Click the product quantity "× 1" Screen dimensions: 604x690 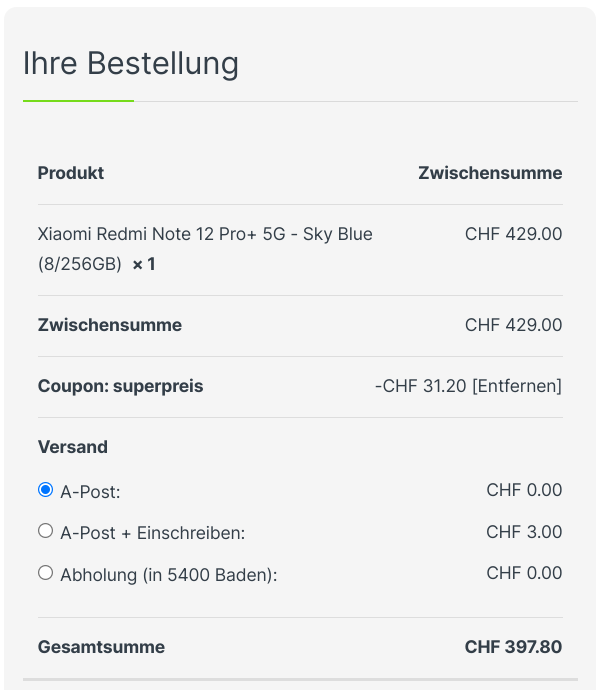144,265
